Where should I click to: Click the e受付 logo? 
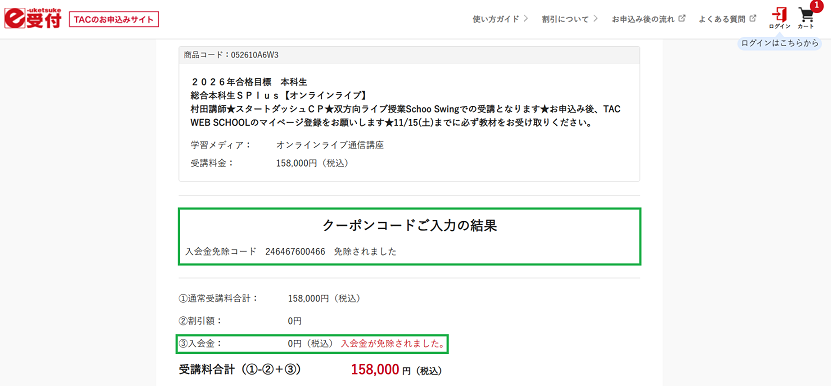coord(32,19)
